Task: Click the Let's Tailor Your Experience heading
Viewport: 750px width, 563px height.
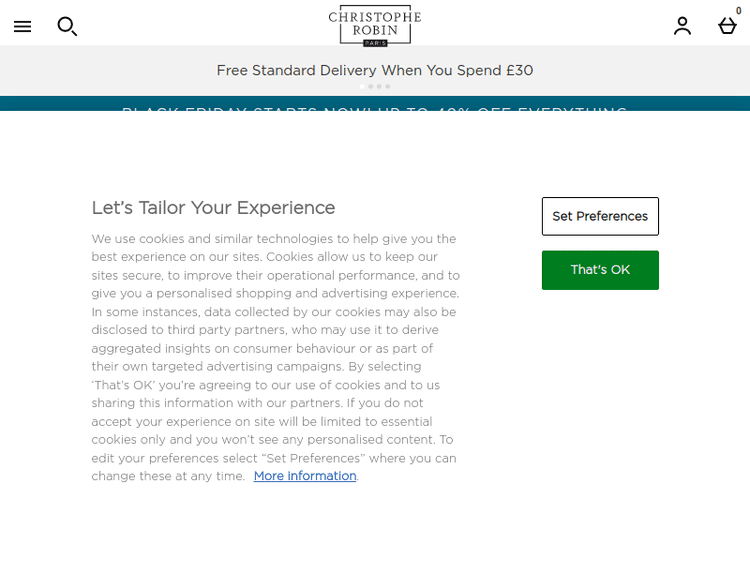Action: (x=213, y=208)
